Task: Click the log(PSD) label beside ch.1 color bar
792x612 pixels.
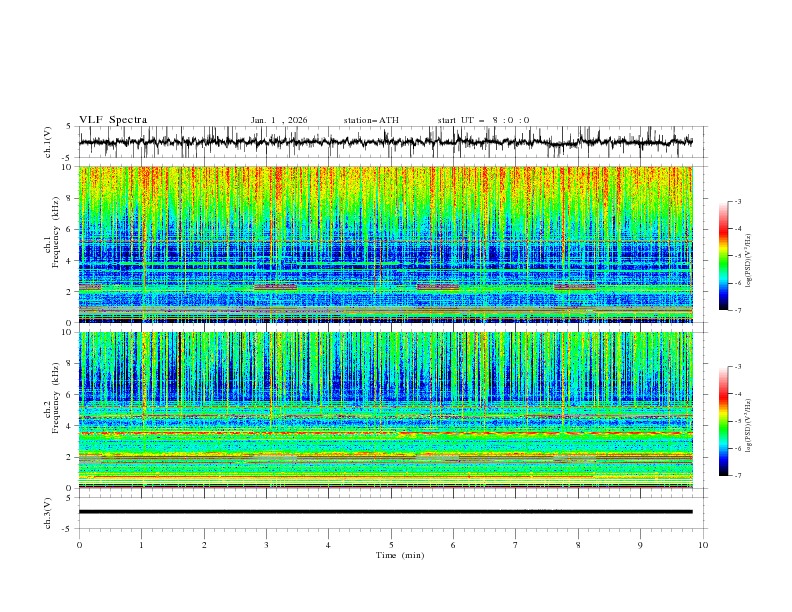Action: click(x=749, y=261)
